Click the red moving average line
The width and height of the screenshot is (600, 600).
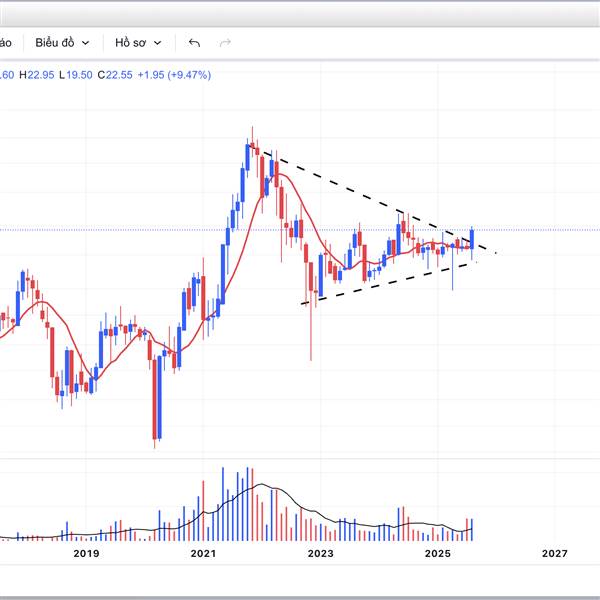coord(245,242)
